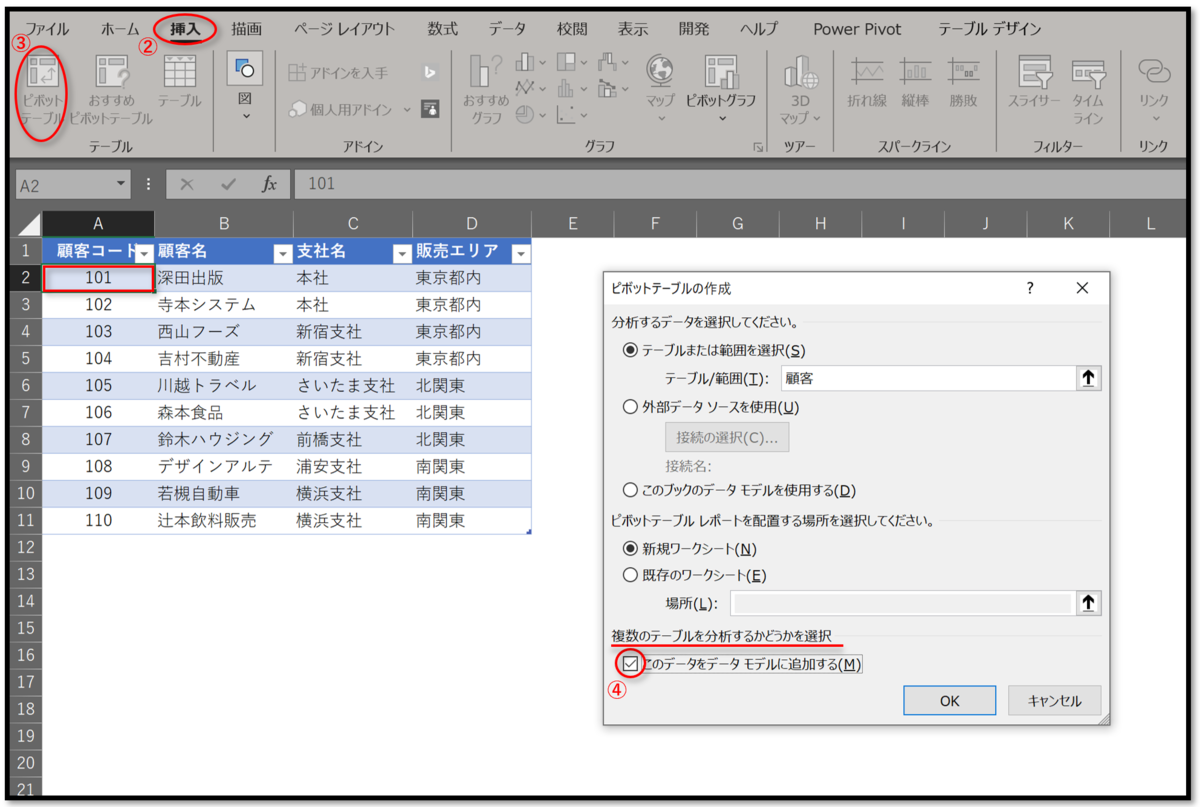The height and width of the screenshot is (807, 1200).
Task: Click the Bing Maps add-in icon
Action: [430, 72]
